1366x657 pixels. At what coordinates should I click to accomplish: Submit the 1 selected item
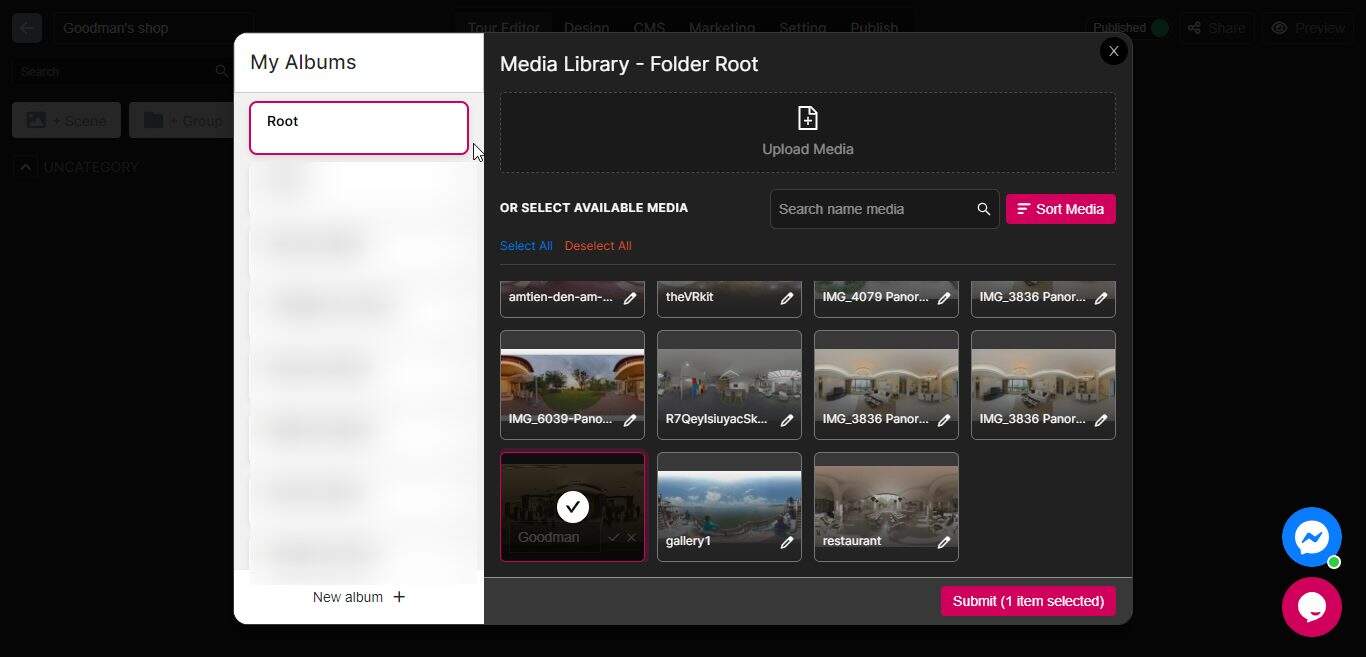[1028, 601]
